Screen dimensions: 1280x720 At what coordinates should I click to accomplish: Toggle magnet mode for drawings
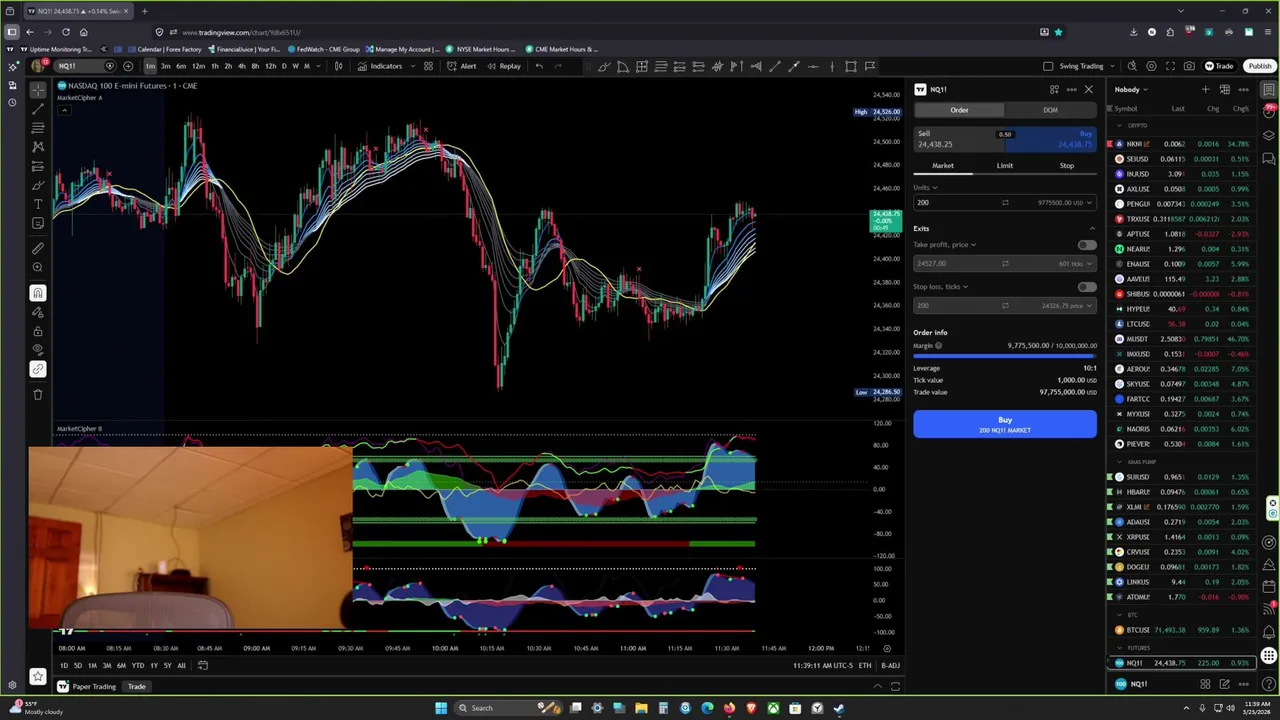pos(38,293)
